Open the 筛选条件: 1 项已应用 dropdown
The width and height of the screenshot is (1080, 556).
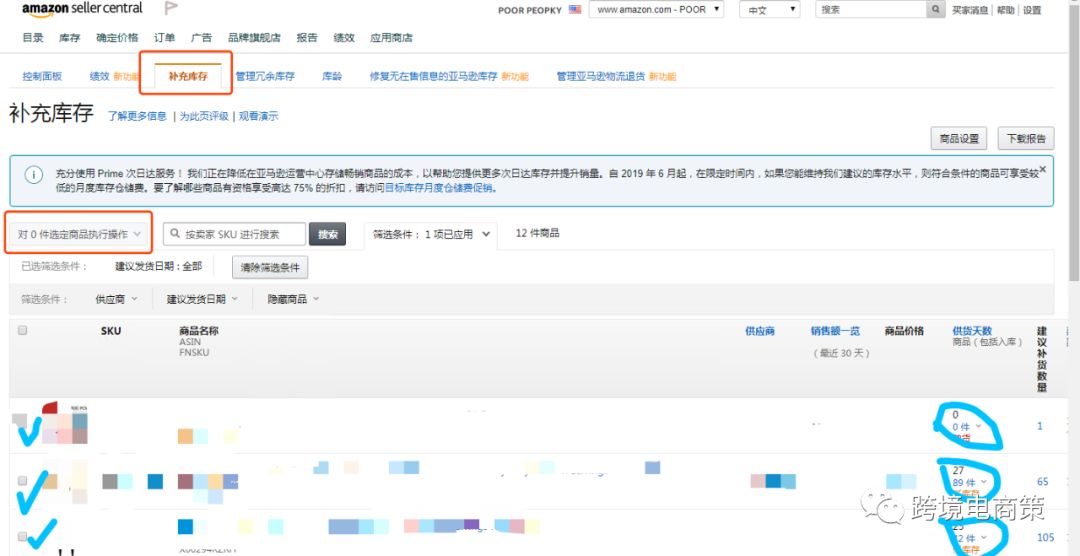point(432,234)
